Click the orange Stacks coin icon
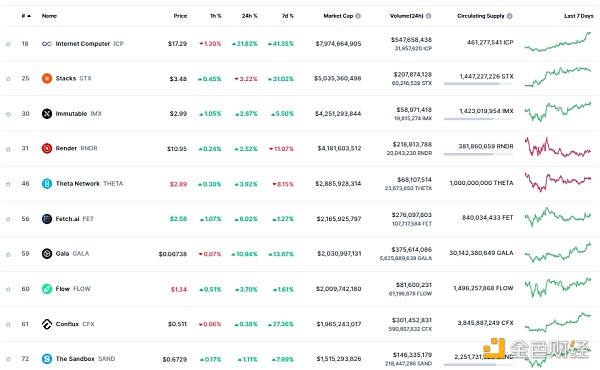 pos(47,78)
